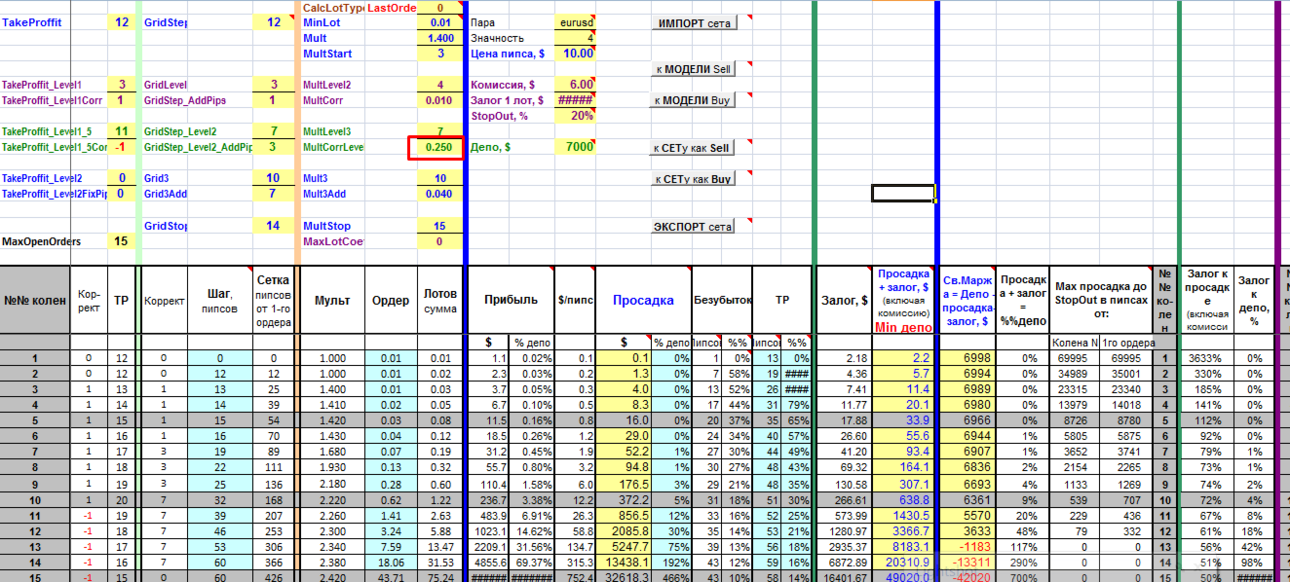This screenshot has width=1290, height=582.
Task: Click the free margin cell -13311
Action: coord(969,562)
